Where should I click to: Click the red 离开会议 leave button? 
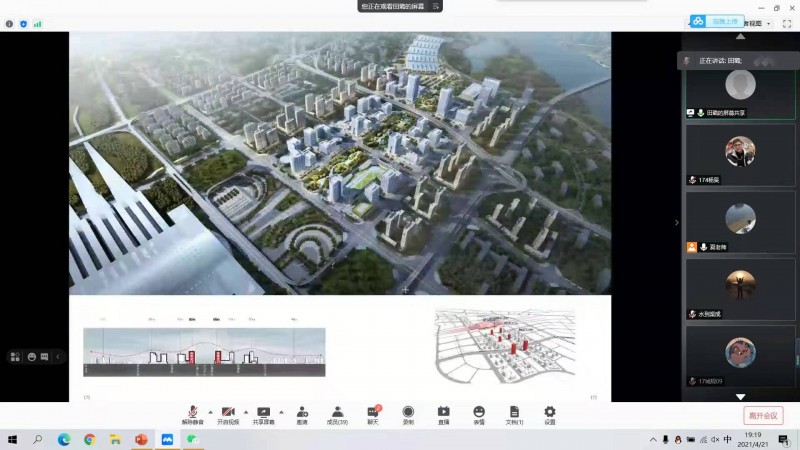coord(763,415)
